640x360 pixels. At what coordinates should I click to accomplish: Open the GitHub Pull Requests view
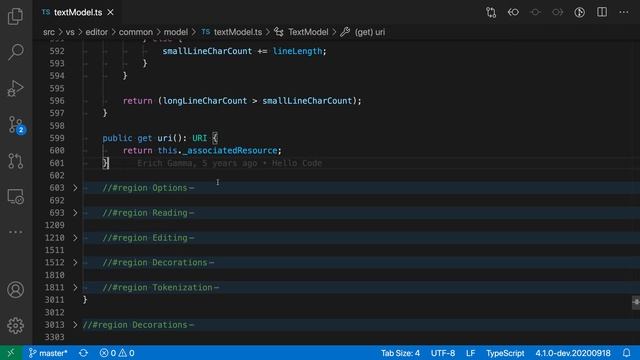coord(16,161)
